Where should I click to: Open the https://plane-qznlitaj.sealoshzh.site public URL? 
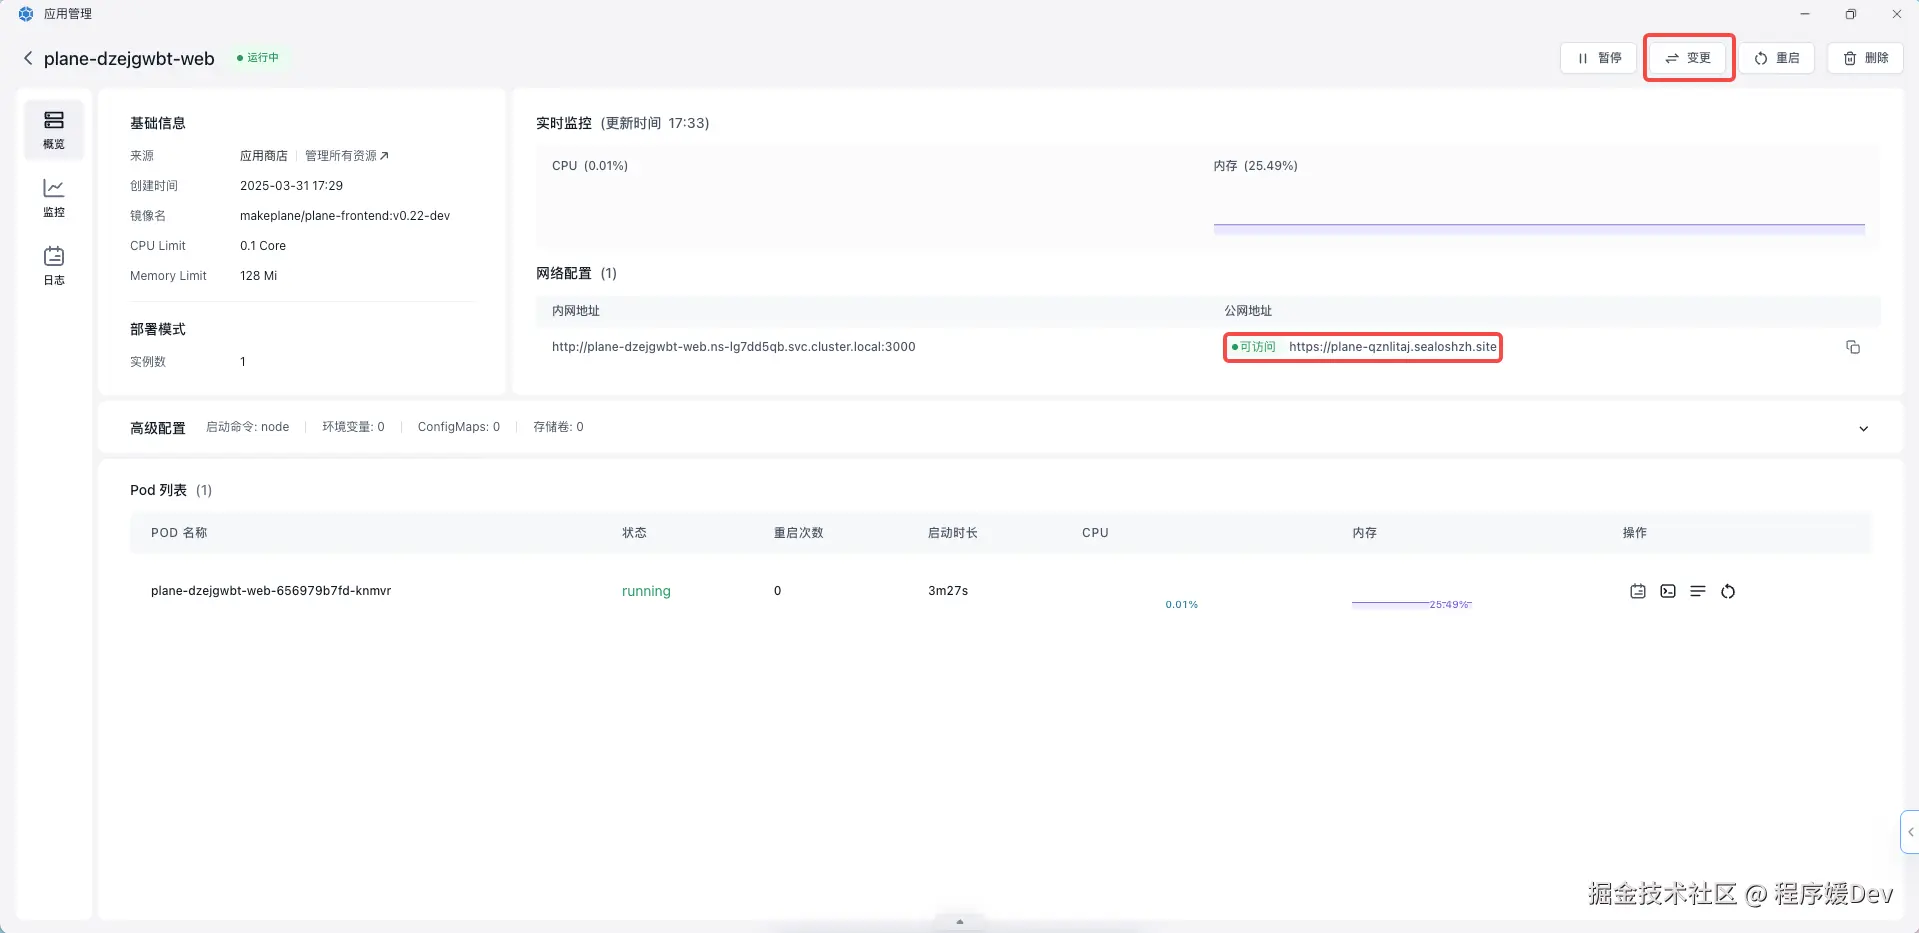[1393, 347]
